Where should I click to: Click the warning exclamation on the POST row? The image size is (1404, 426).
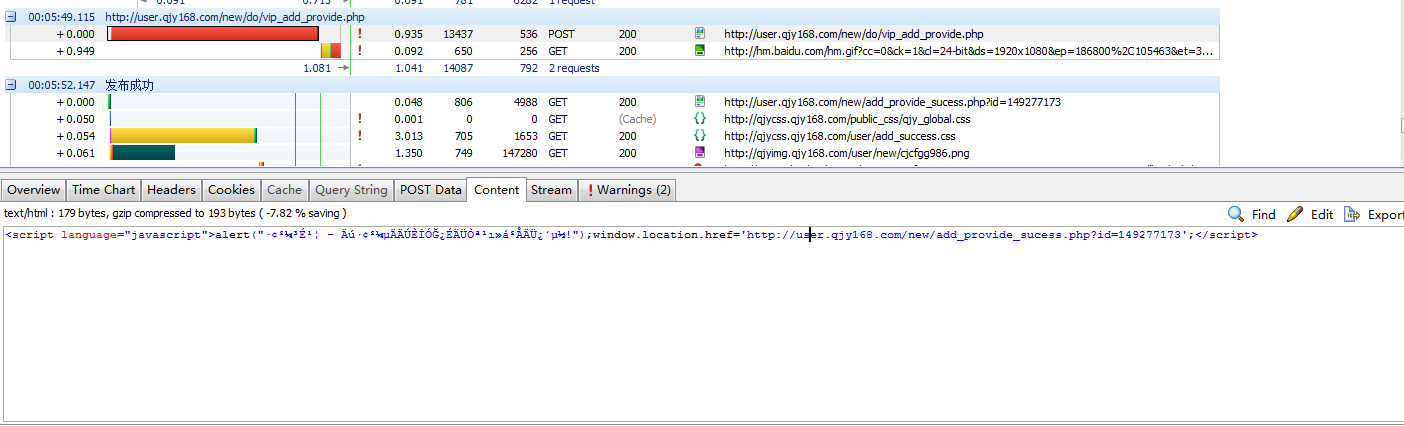pyautogui.click(x=359, y=34)
